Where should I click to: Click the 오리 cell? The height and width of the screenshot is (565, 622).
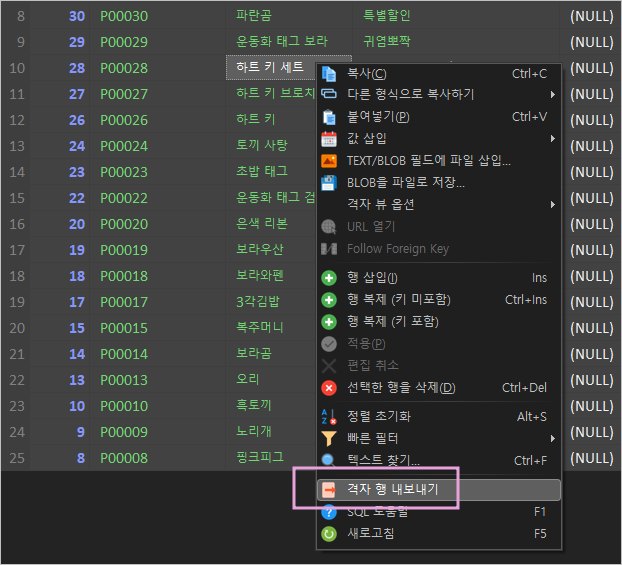coord(271,380)
